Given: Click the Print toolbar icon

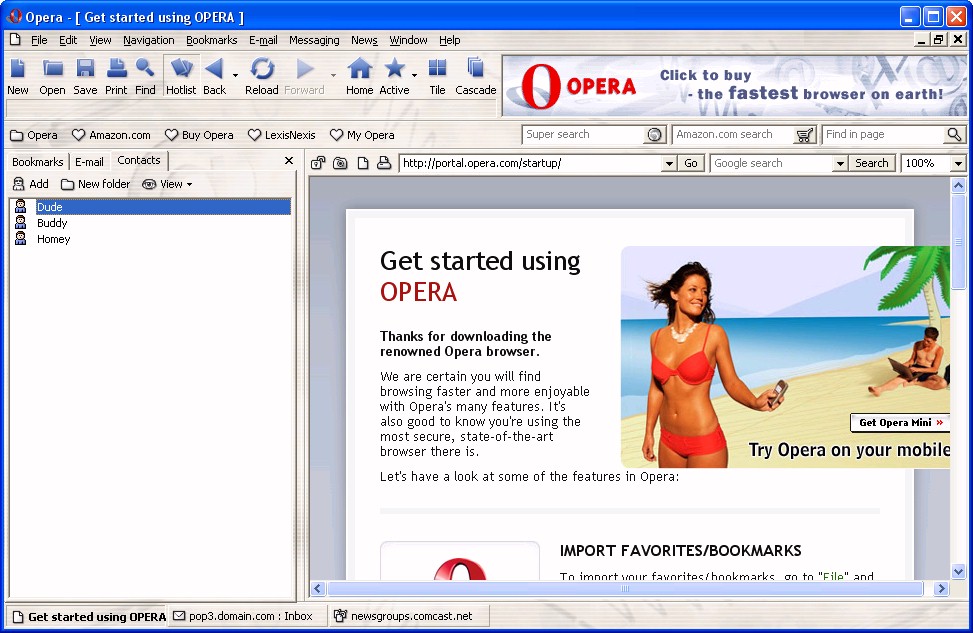Looking at the screenshot, I should (x=116, y=68).
